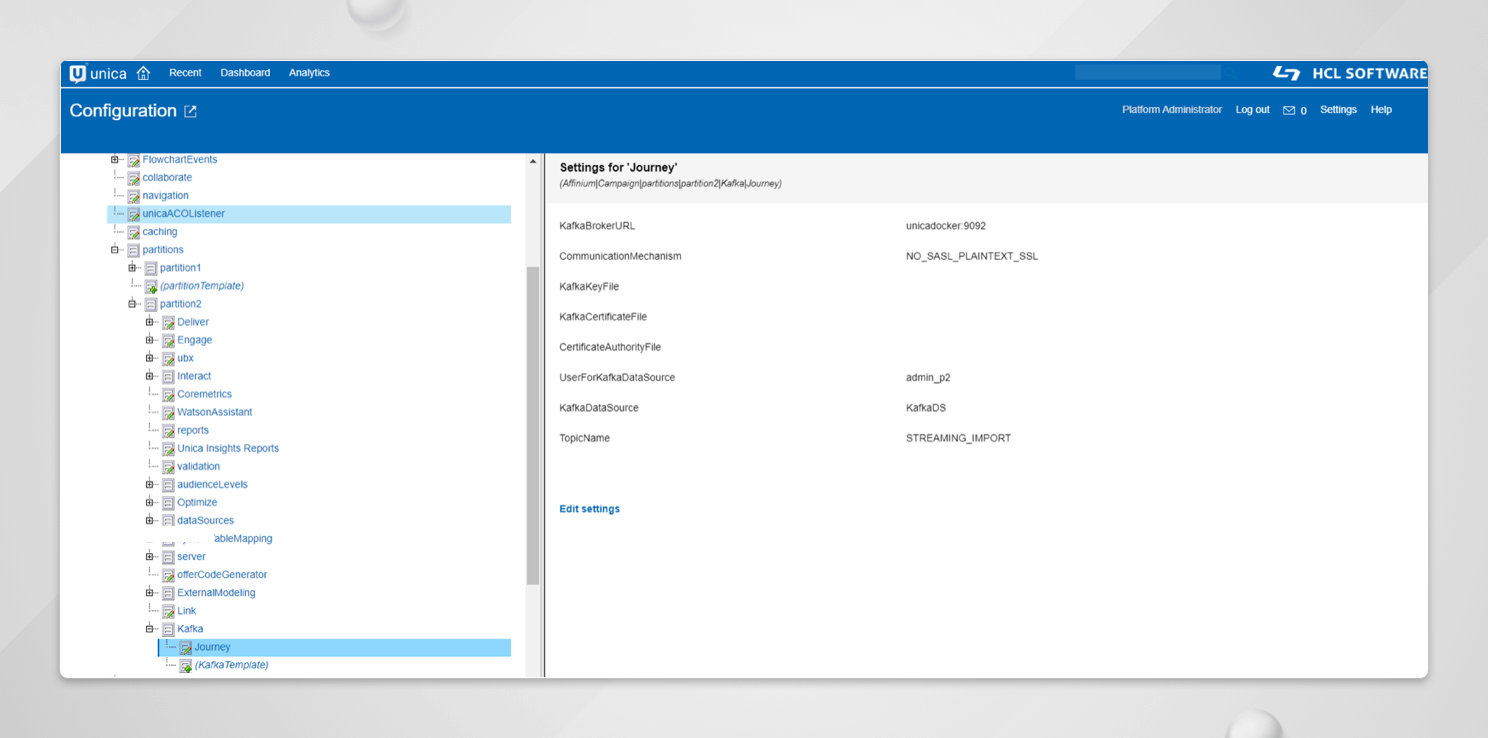Click the Log out link
Image resolution: width=1488 pixels, height=738 pixels.
1252,110
